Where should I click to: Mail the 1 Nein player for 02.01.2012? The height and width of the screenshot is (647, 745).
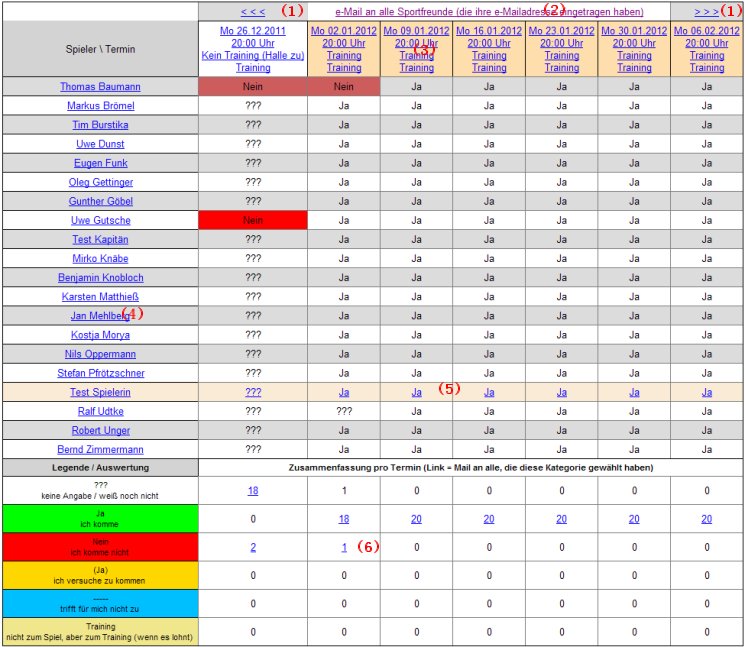pos(344,547)
